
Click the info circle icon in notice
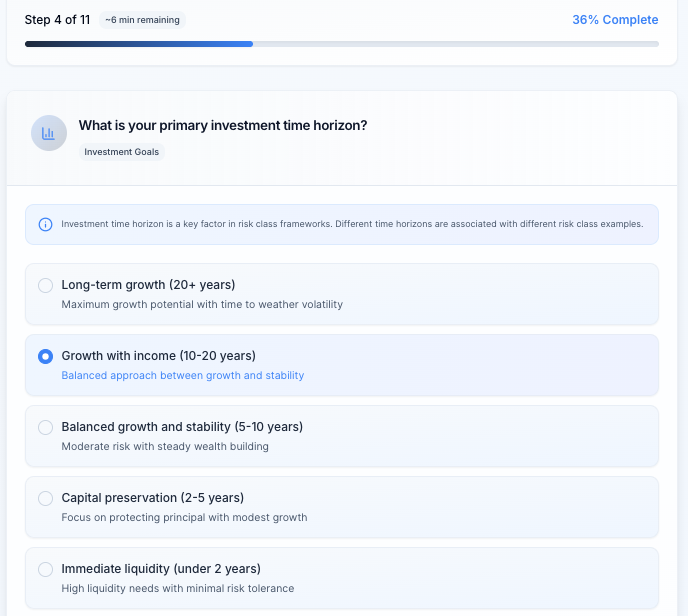(x=45, y=224)
